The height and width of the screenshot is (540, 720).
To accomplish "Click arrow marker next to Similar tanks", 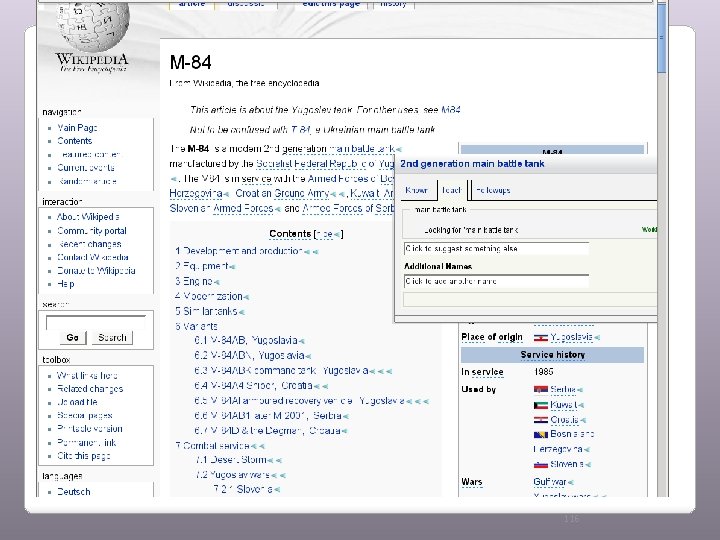I will (242, 312).
